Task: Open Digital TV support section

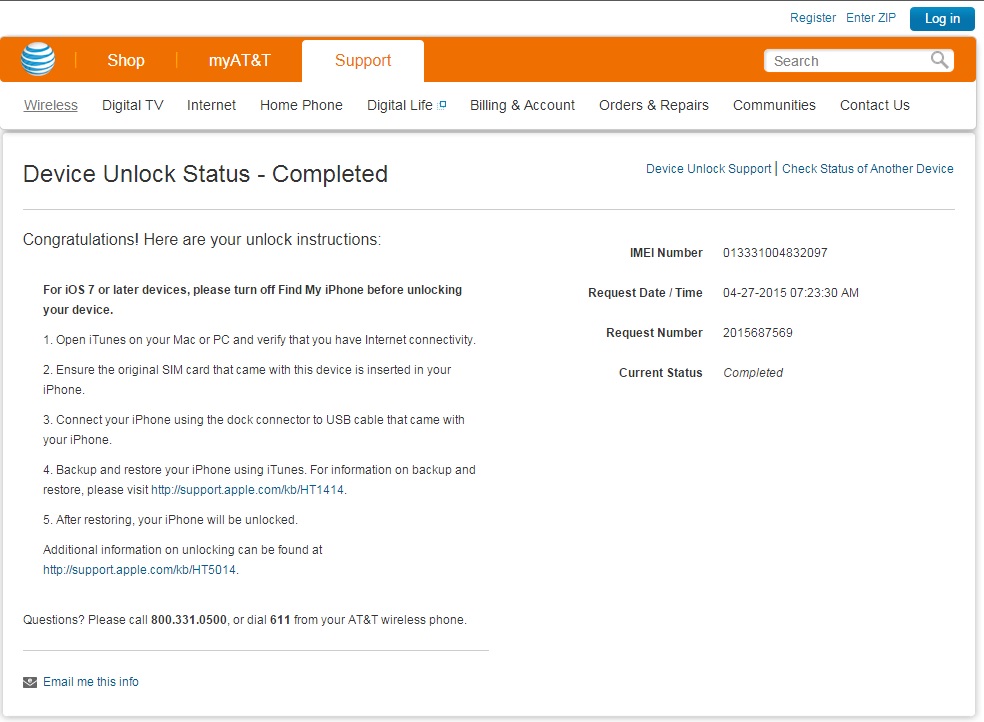Action: [x=132, y=105]
